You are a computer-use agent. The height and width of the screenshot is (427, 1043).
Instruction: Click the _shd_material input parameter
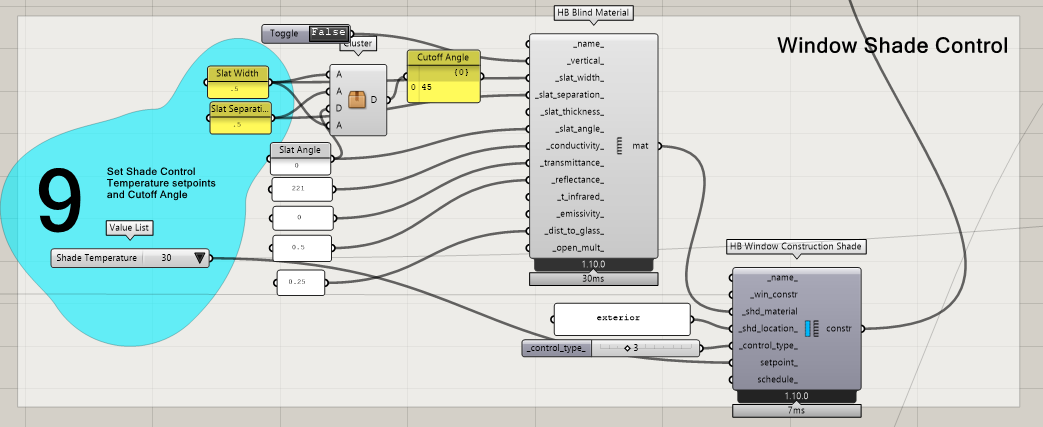coord(770,311)
